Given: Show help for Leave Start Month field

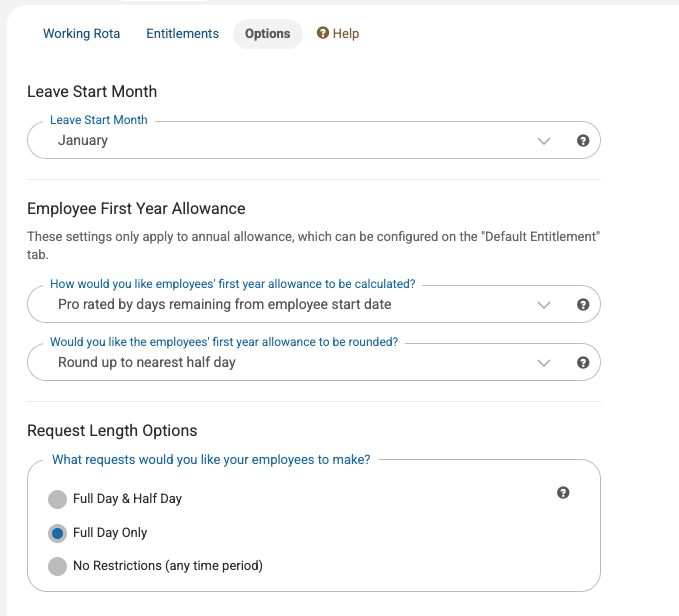Looking at the screenshot, I should tap(583, 140).
